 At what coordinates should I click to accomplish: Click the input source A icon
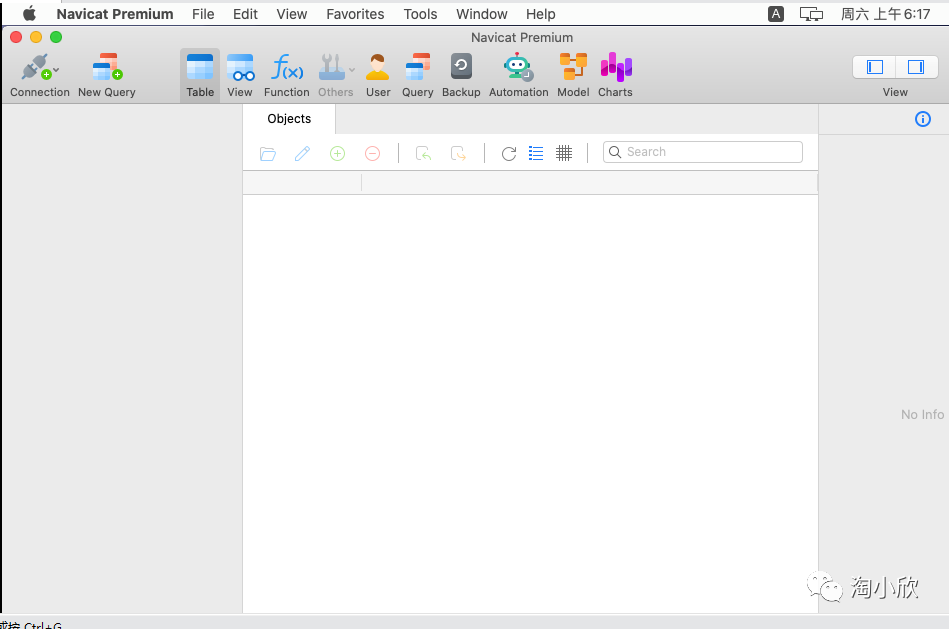[776, 14]
